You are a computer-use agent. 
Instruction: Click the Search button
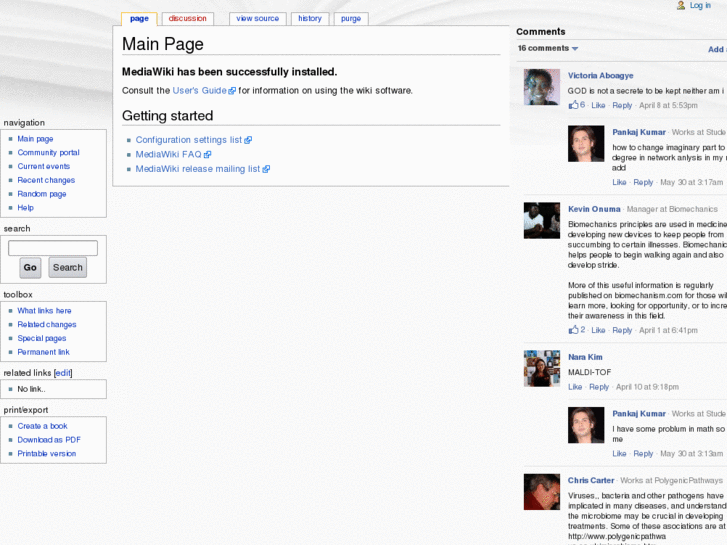click(x=68, y=268)
